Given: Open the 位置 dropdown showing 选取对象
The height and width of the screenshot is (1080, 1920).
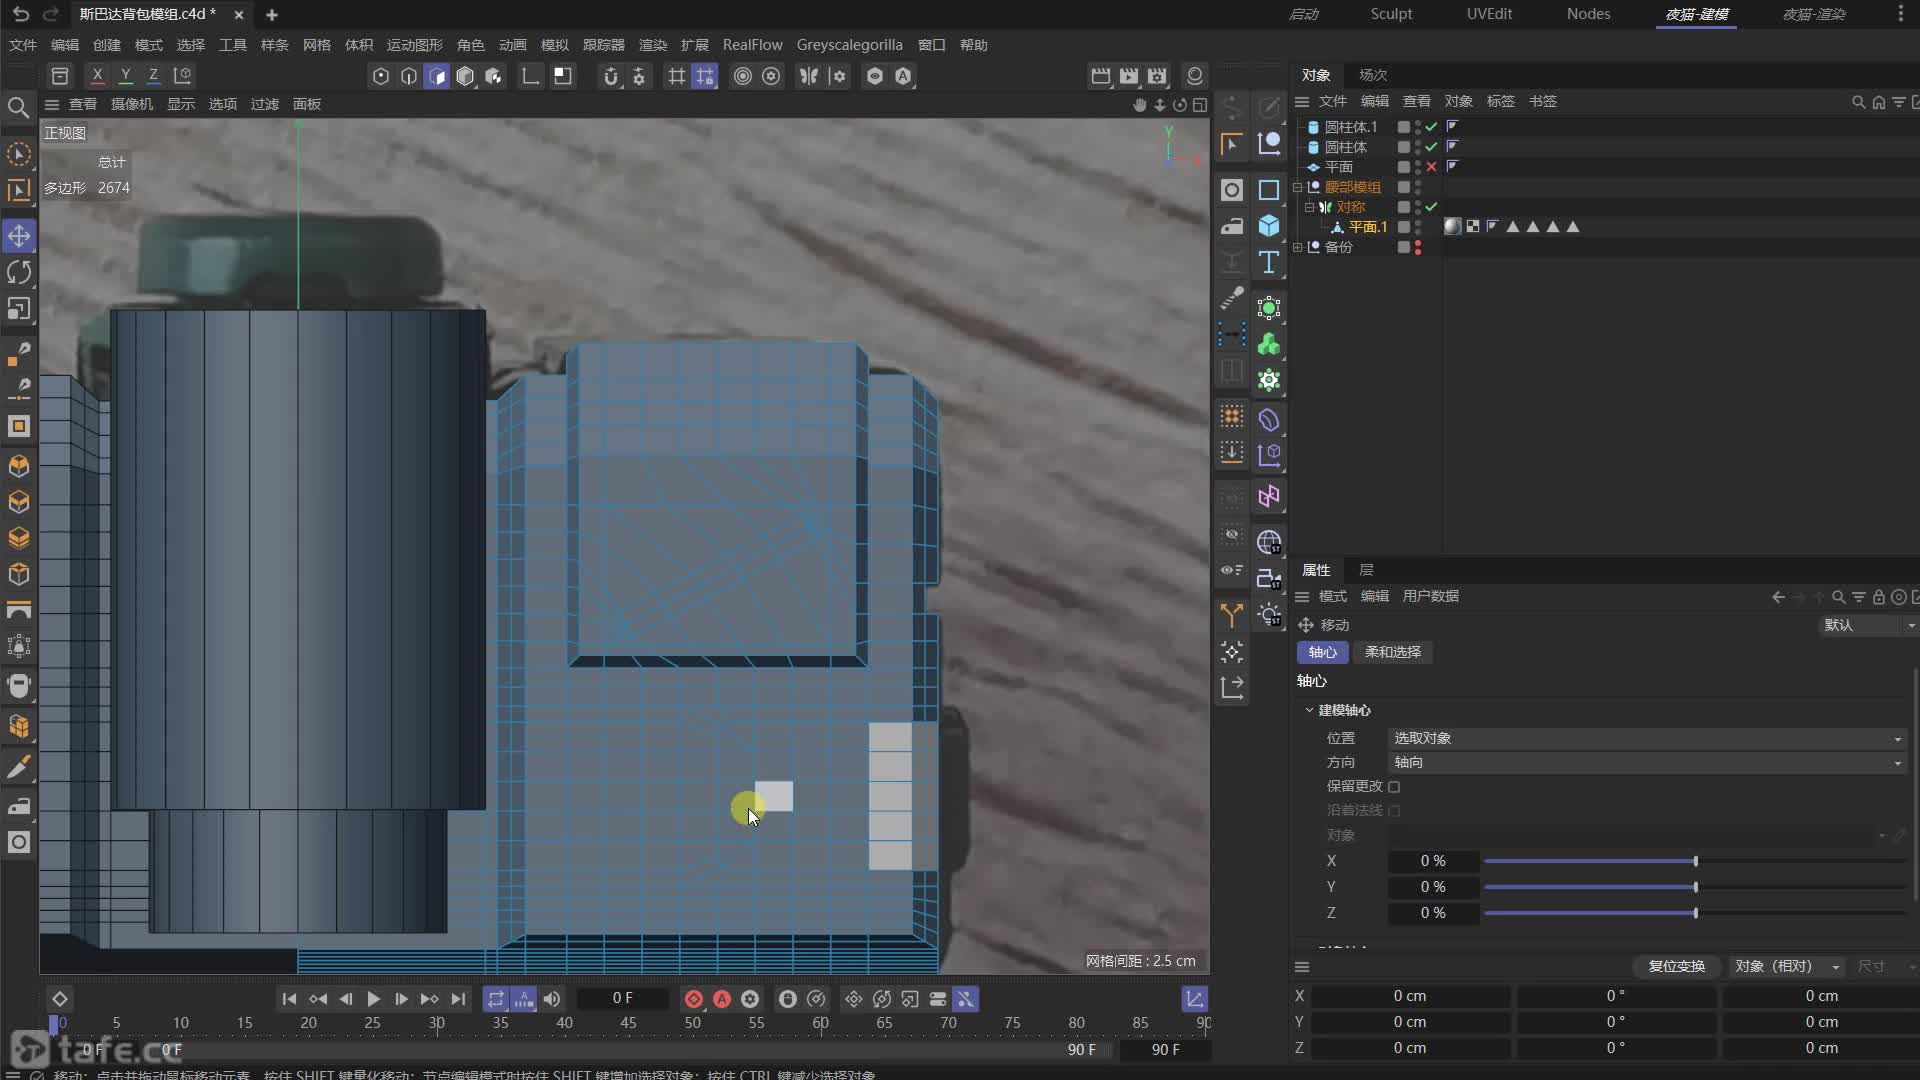Looking at the screenshot, I should click(1647, 738).
